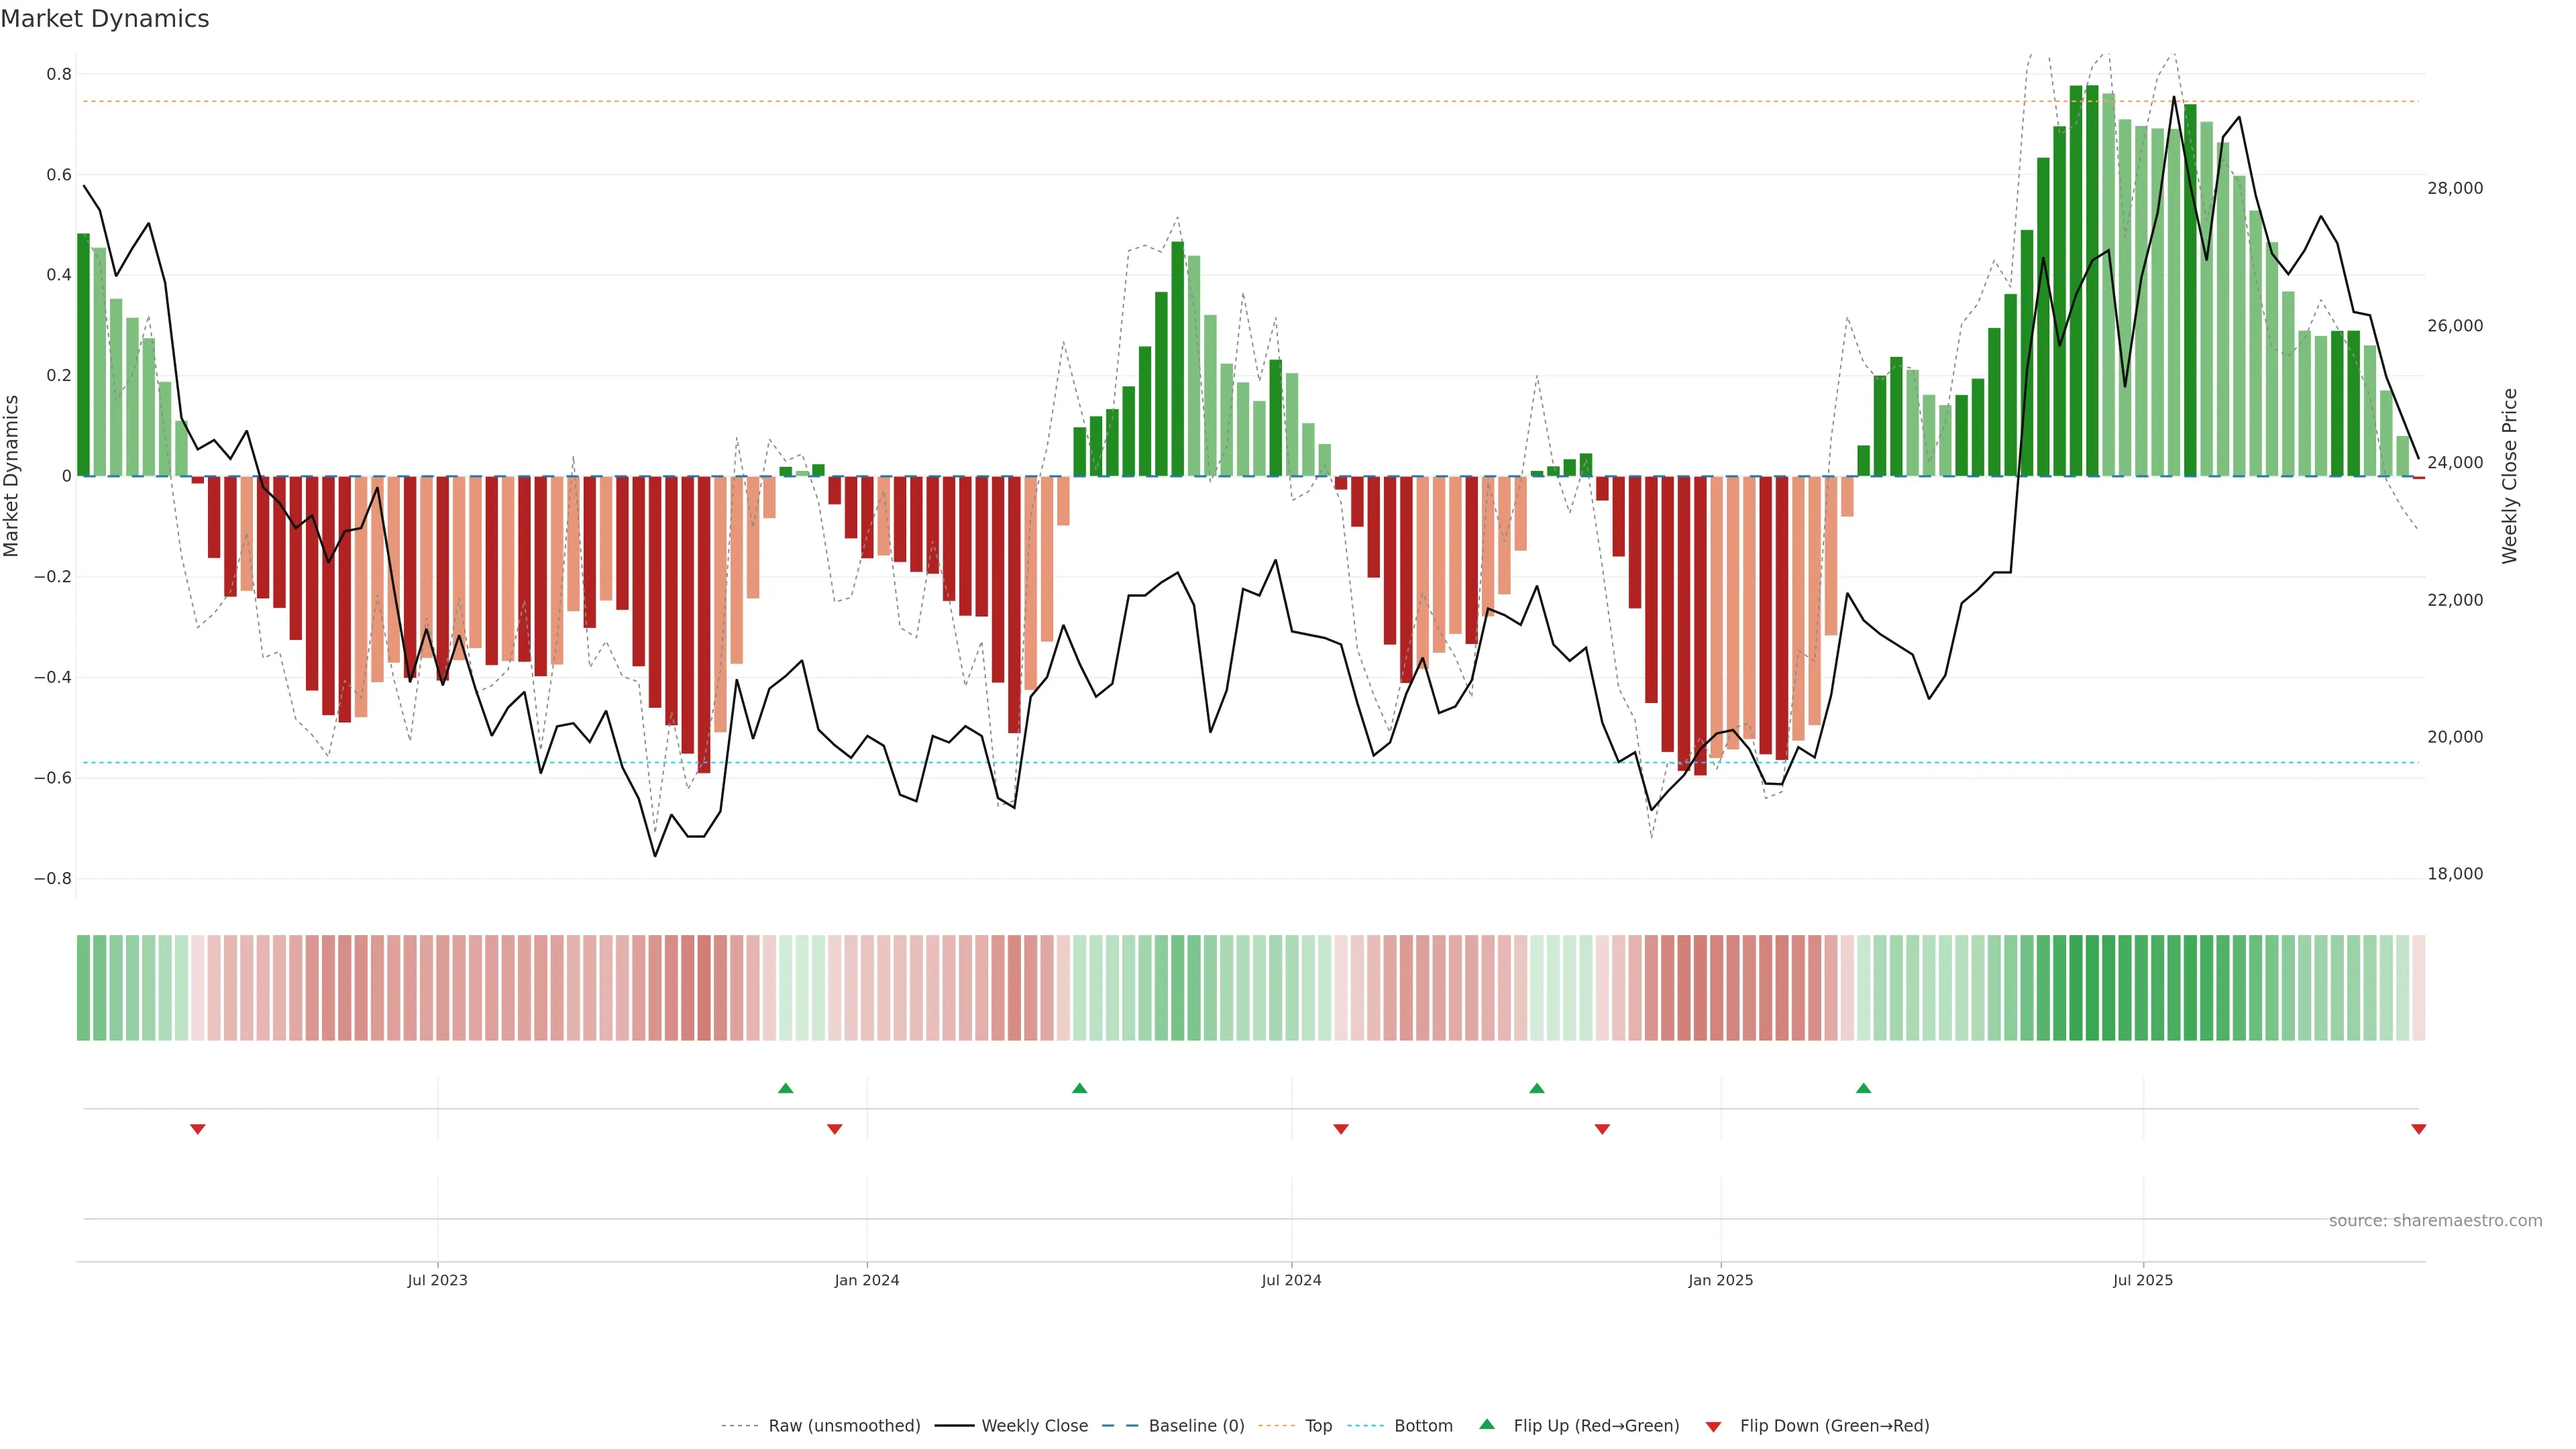Click the Jan 2024 x-axis label
The width and height of the screenshot is (2576, 1449).
pyautogui.click(x=866, y=1280)
